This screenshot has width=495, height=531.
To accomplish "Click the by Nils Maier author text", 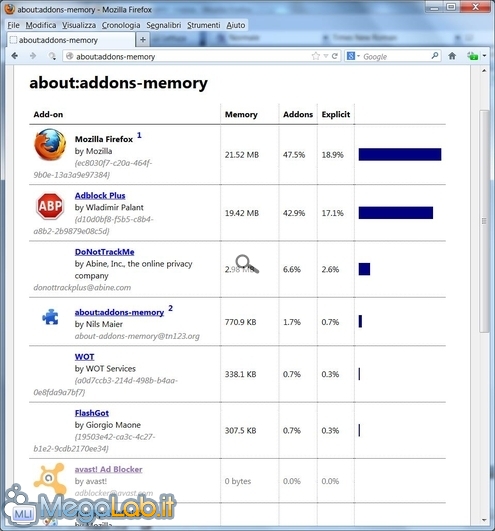I will [99, 324].
